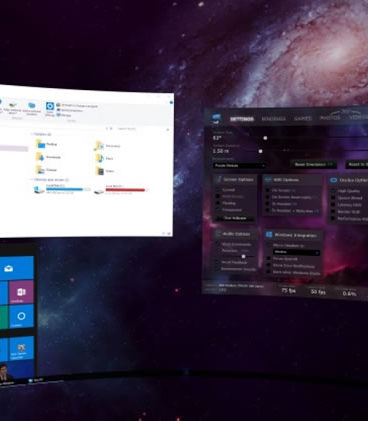368x421 pixels.
Task: Toggle the Curved screen option checkbox
Action: pyautogui.click(x=218, y=189)
